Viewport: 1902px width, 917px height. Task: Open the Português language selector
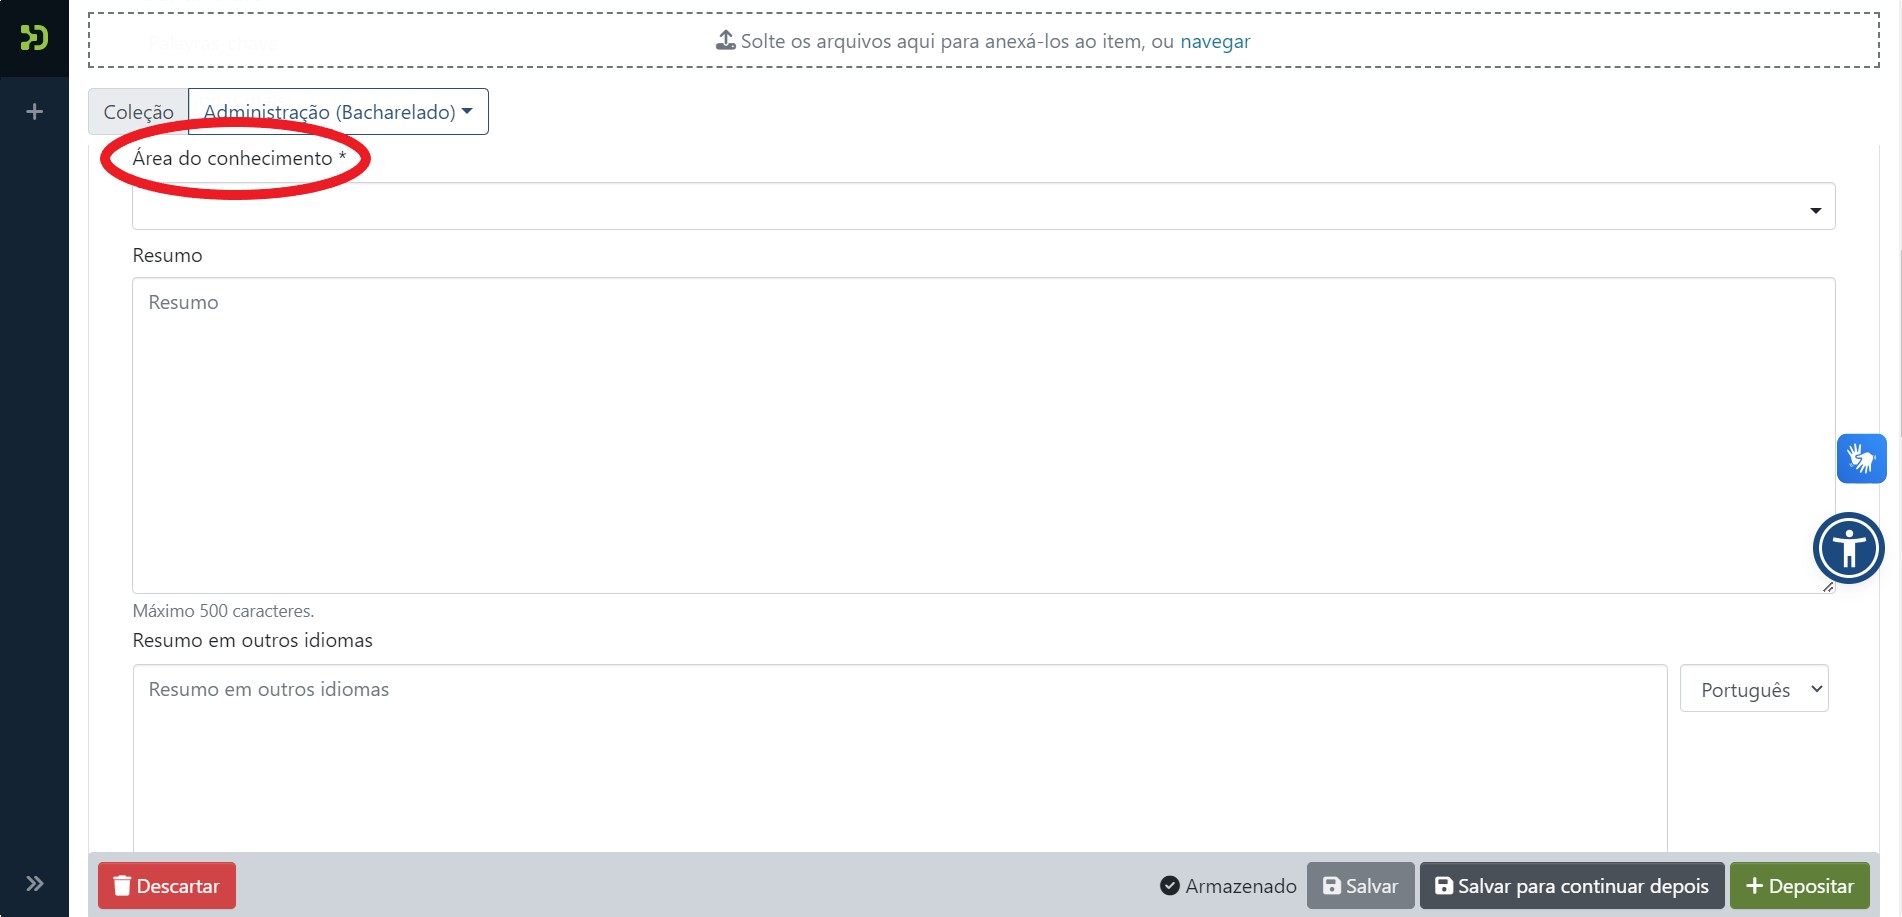coord(1754,689)
